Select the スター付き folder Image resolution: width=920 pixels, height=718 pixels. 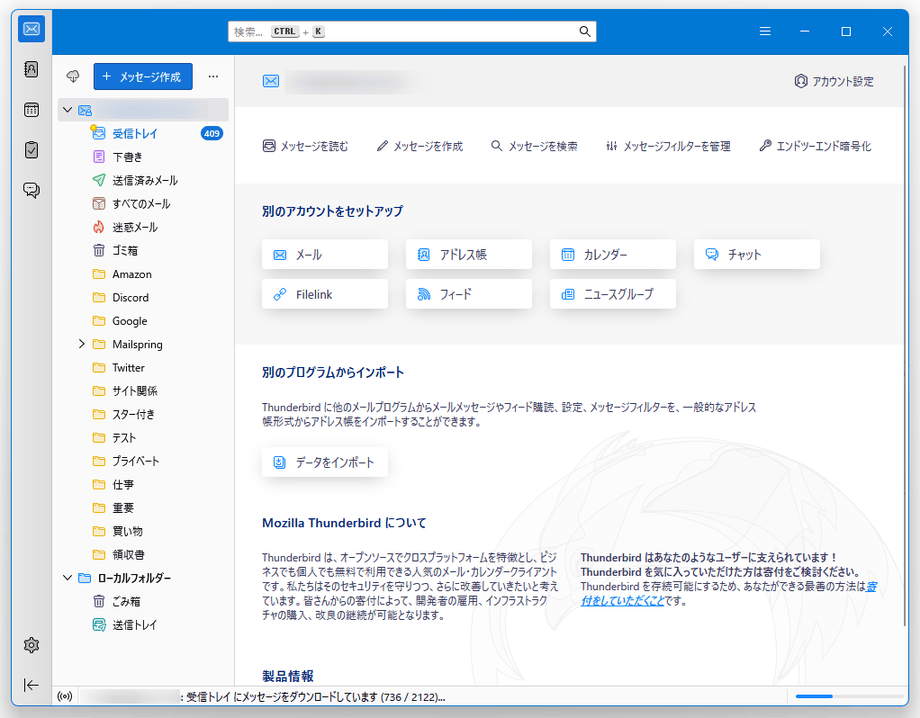[143, 415]
